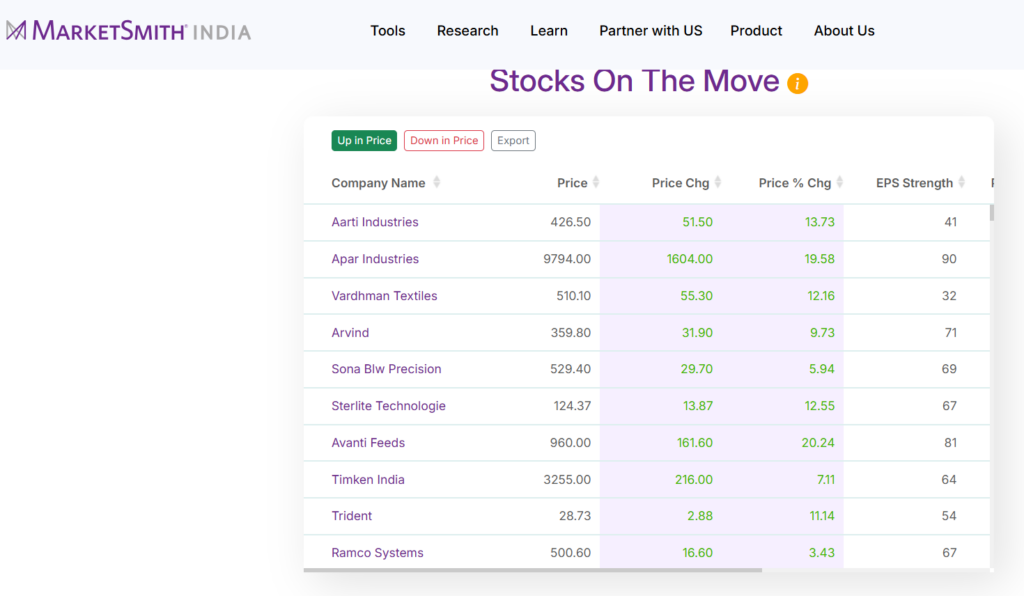This screenshot has width=1024, height=596.
Task: Switch to Down in Price view
Action: [x=444, y=140]
